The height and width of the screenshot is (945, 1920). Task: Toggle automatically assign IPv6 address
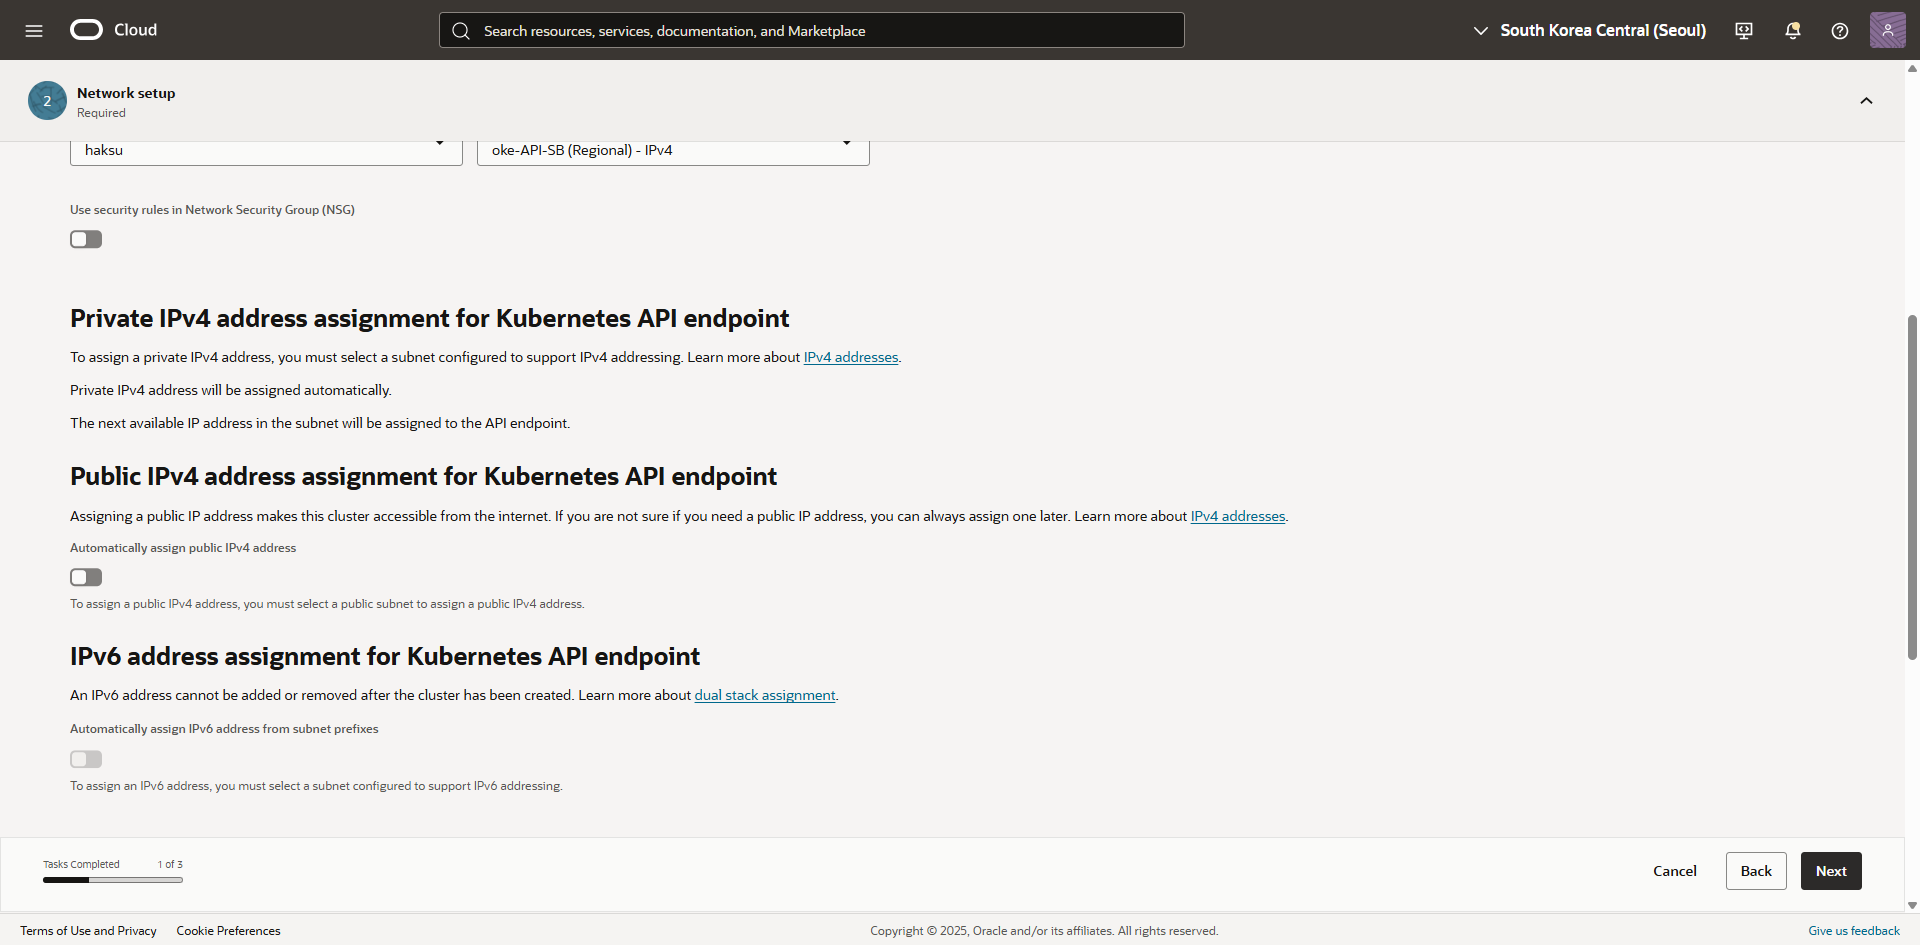(86, 759)
